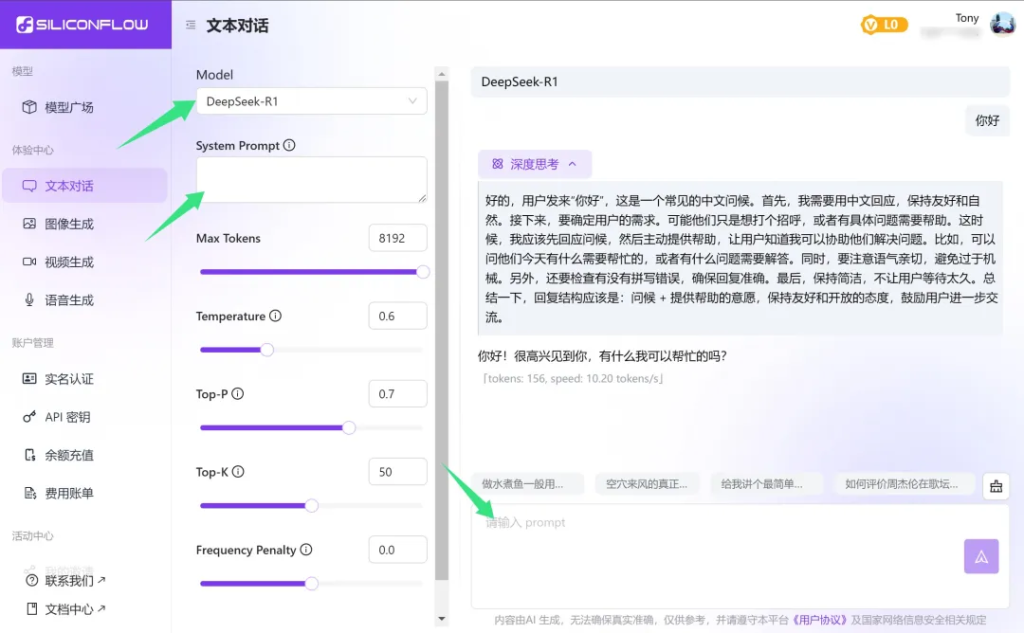1024x633 pixels.
Task: Click the Temperature info icon
Action: (x=275, y=316)
